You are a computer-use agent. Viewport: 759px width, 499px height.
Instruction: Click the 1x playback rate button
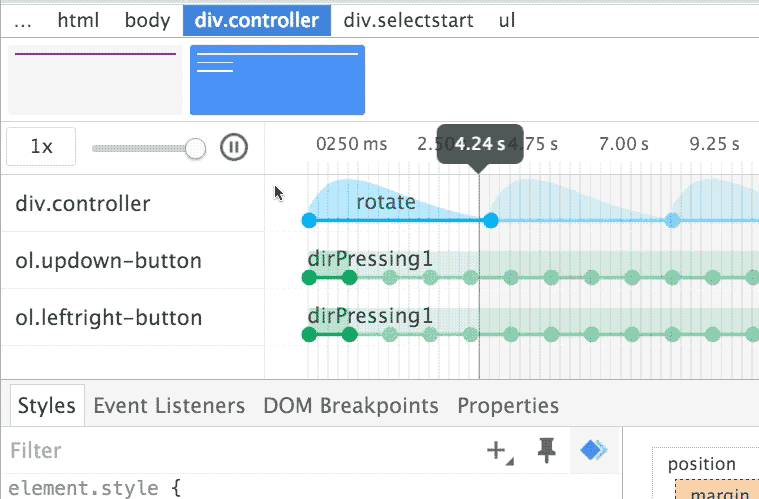pyautogui.click(x=41, y=147)
